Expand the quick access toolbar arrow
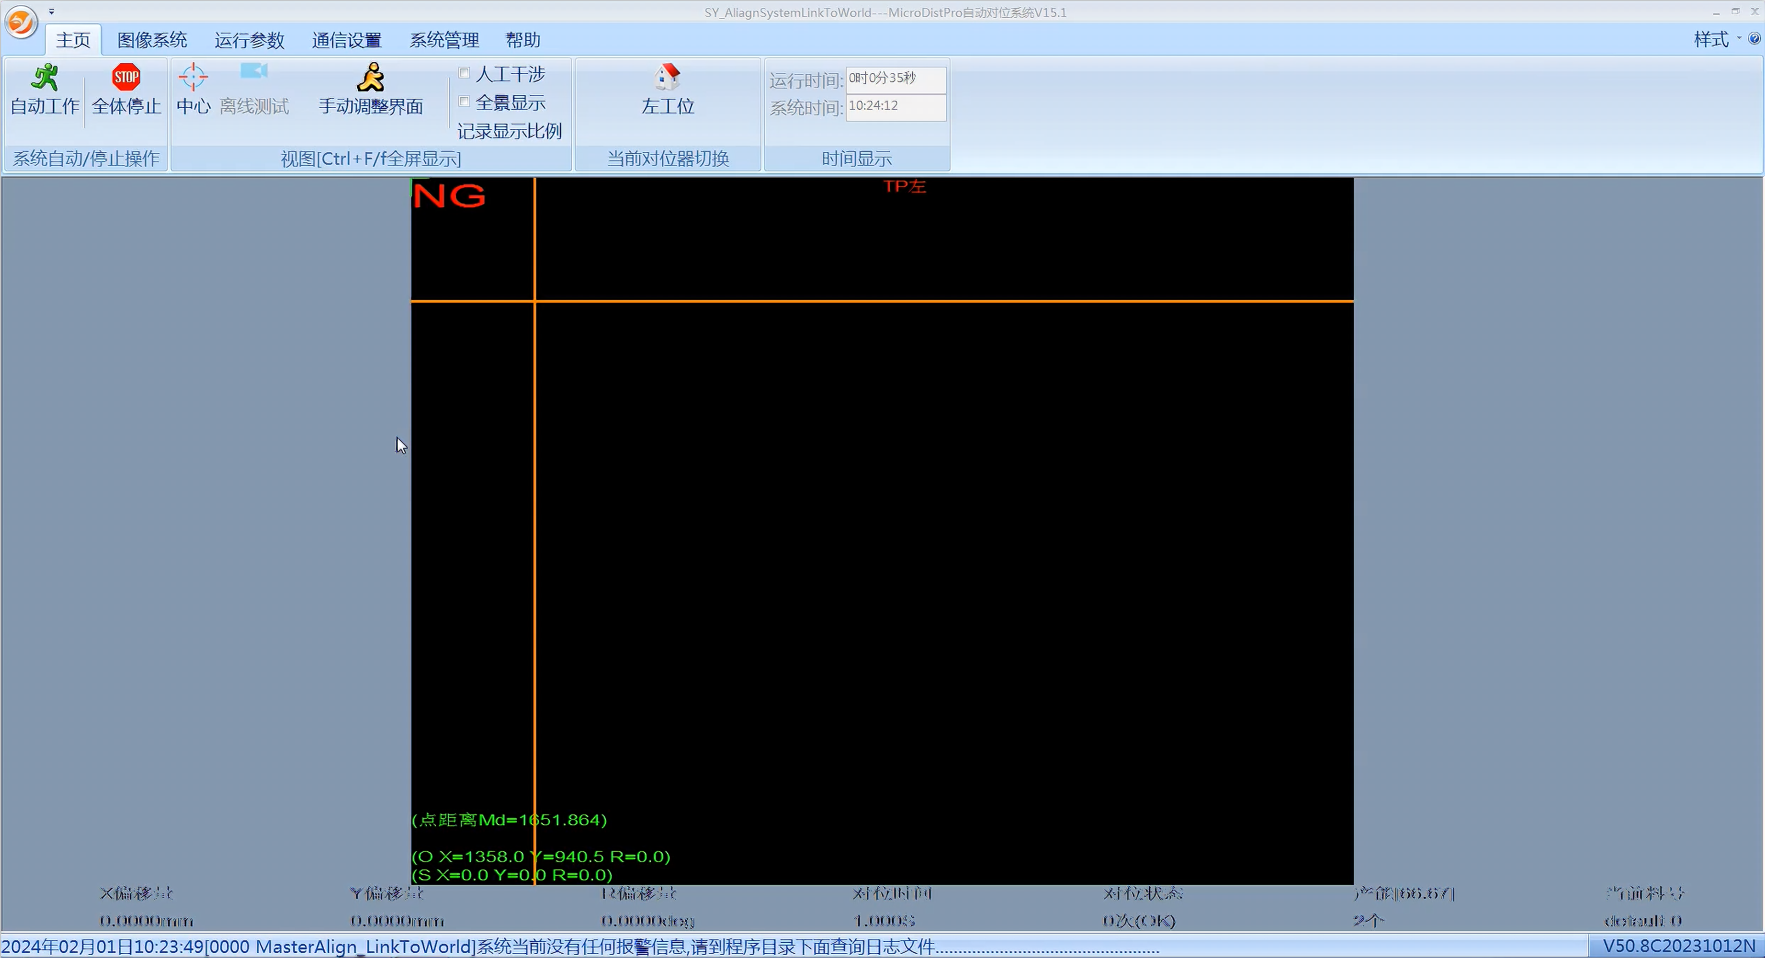The width and height of the screenshot is (1765, 958). point(52,12)
